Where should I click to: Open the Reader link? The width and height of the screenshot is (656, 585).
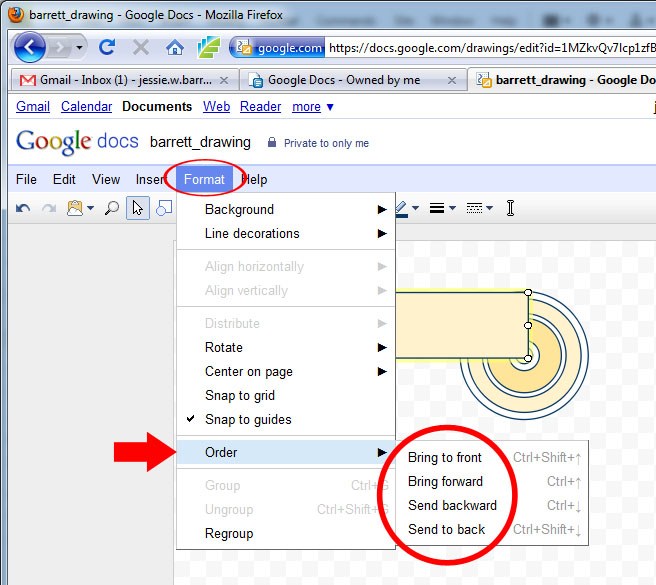coord(260,107)
